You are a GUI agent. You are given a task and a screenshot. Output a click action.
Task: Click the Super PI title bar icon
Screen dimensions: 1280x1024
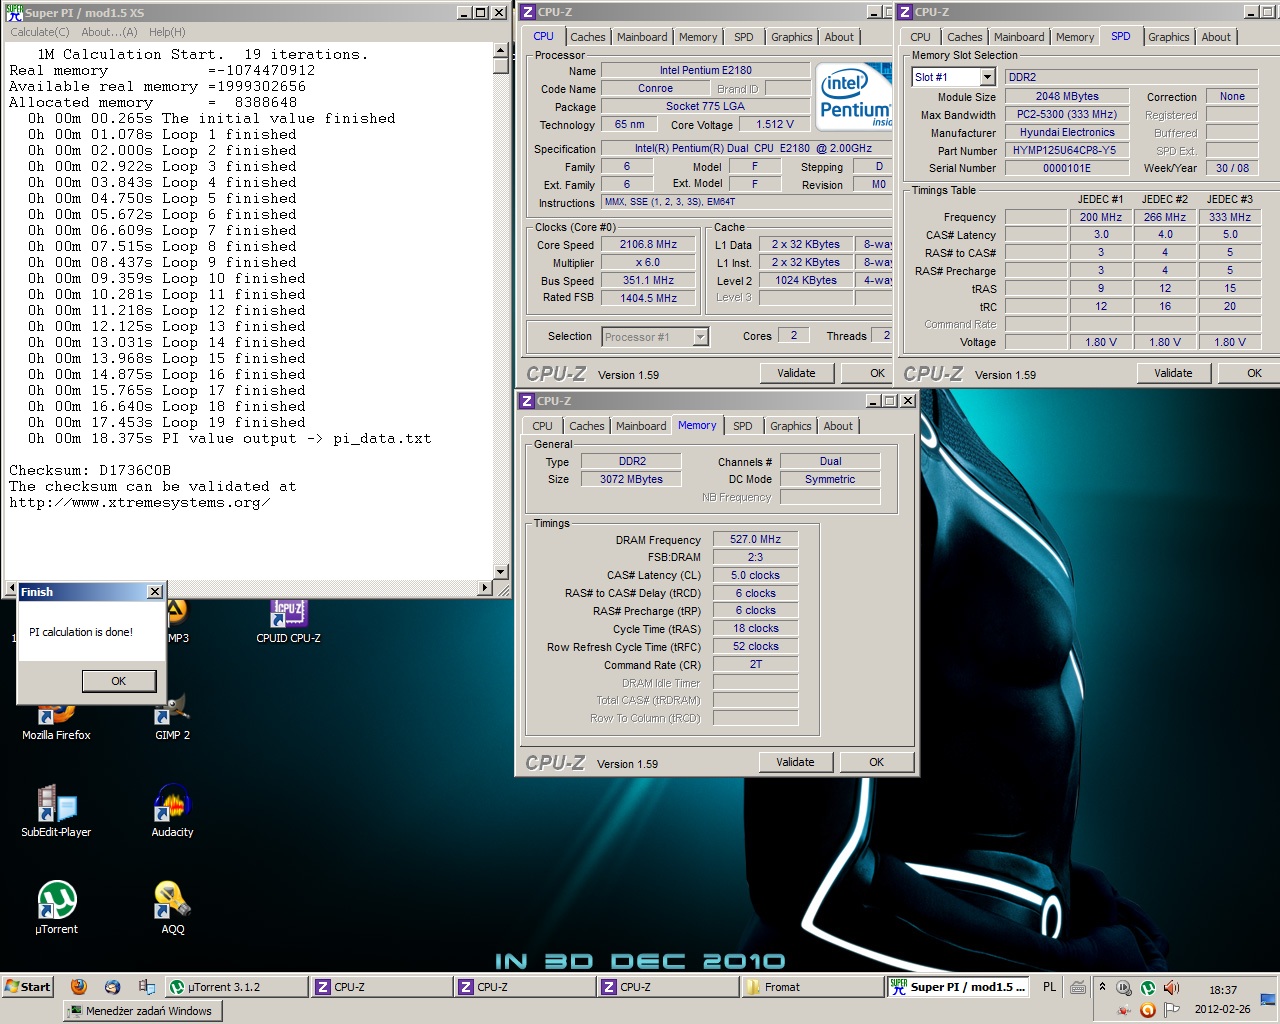click(14, 12)
